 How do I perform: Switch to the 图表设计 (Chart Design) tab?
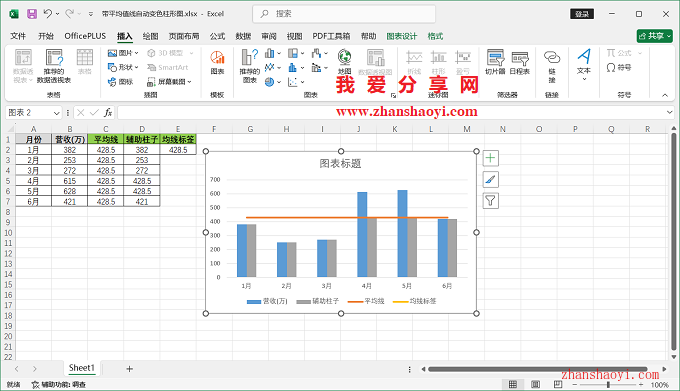coord(402,36)
